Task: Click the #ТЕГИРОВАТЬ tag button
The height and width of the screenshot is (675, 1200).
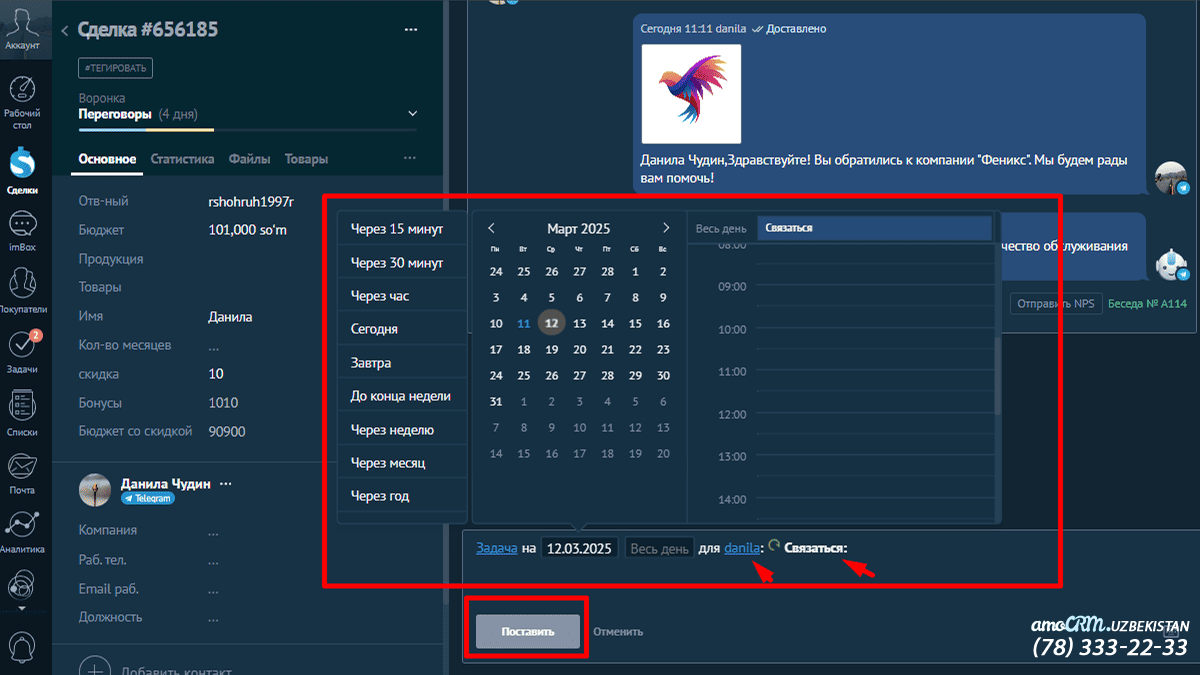Action: [x=116, y=68]
